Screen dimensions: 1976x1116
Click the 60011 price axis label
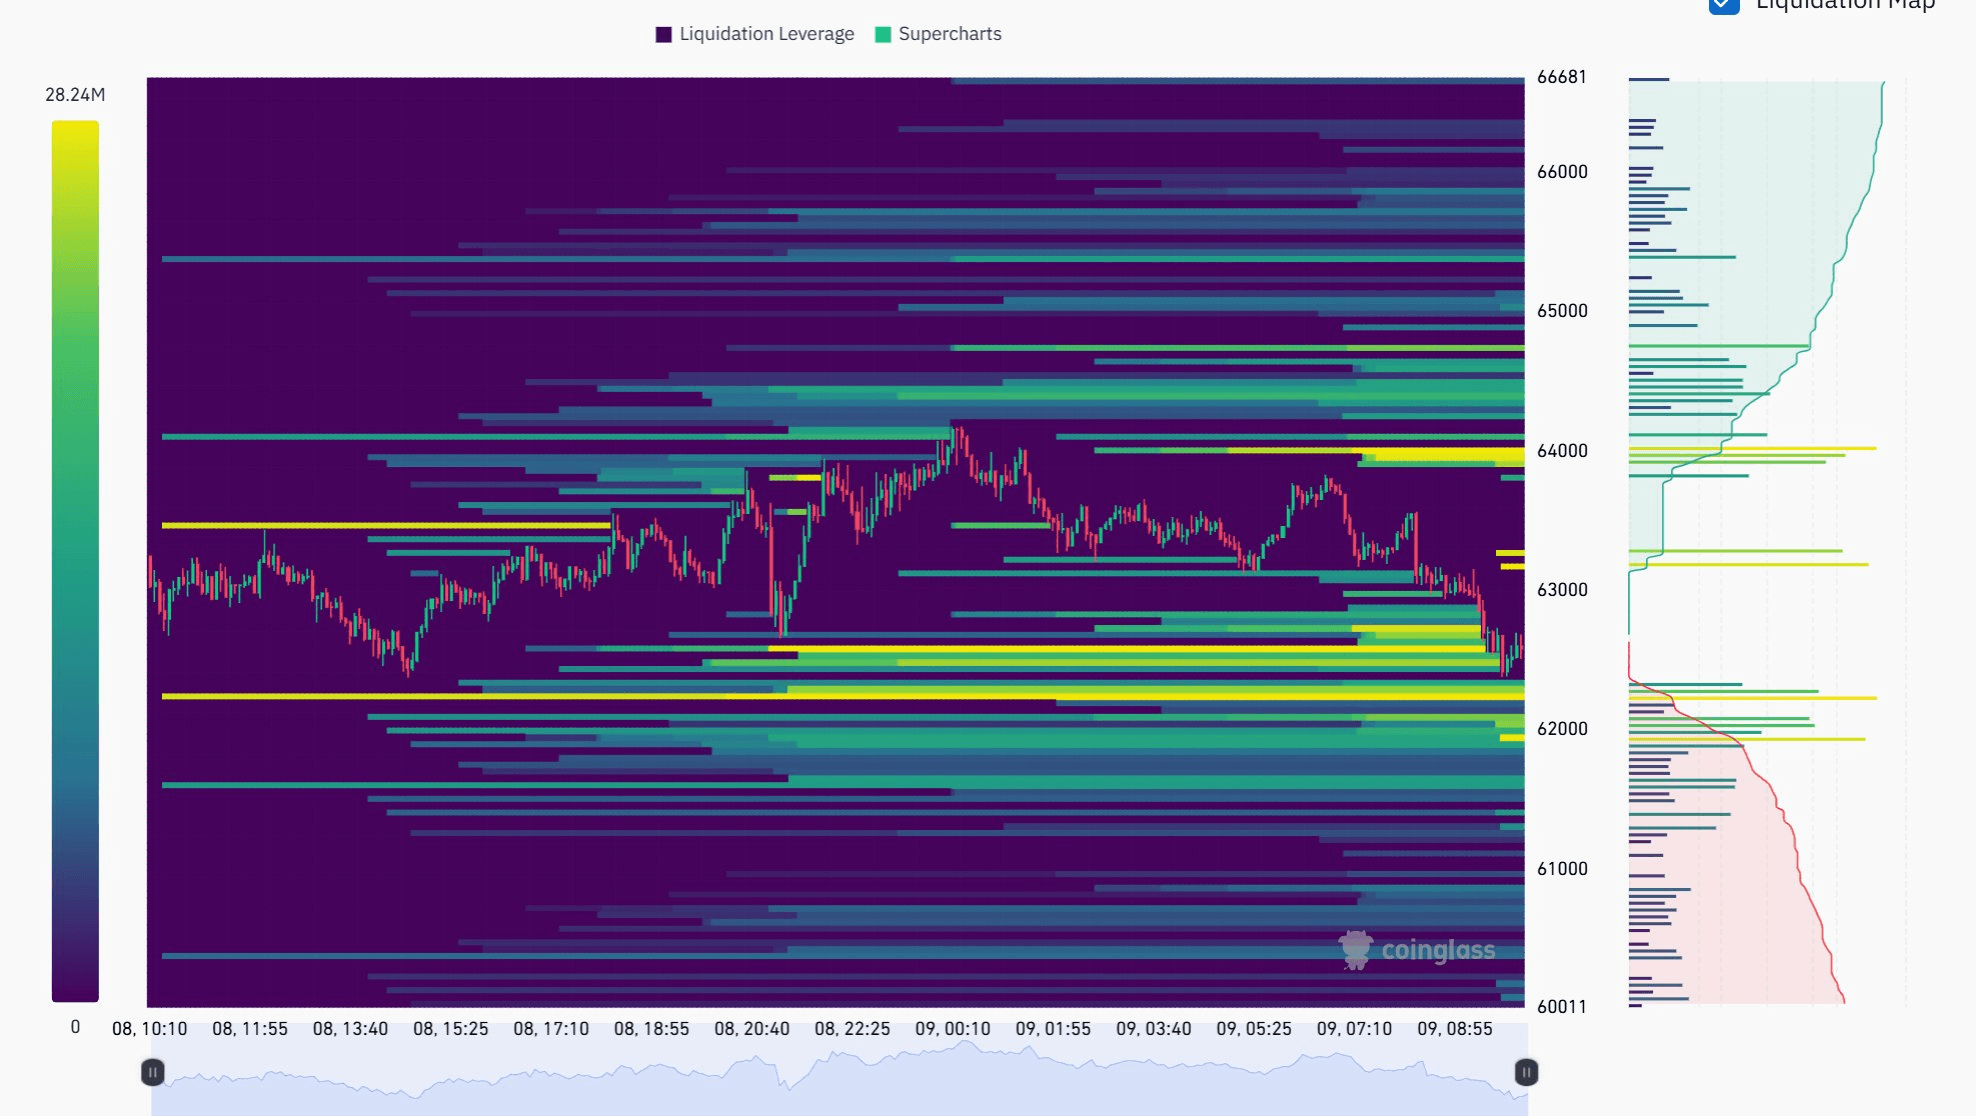pyautogui.click(x=1562, y=1007)
